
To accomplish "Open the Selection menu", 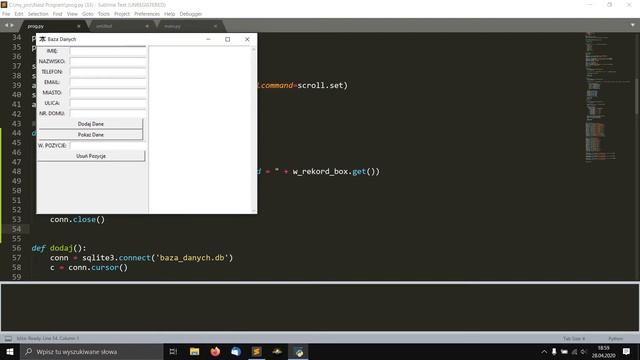I will [x=38, y=14].
